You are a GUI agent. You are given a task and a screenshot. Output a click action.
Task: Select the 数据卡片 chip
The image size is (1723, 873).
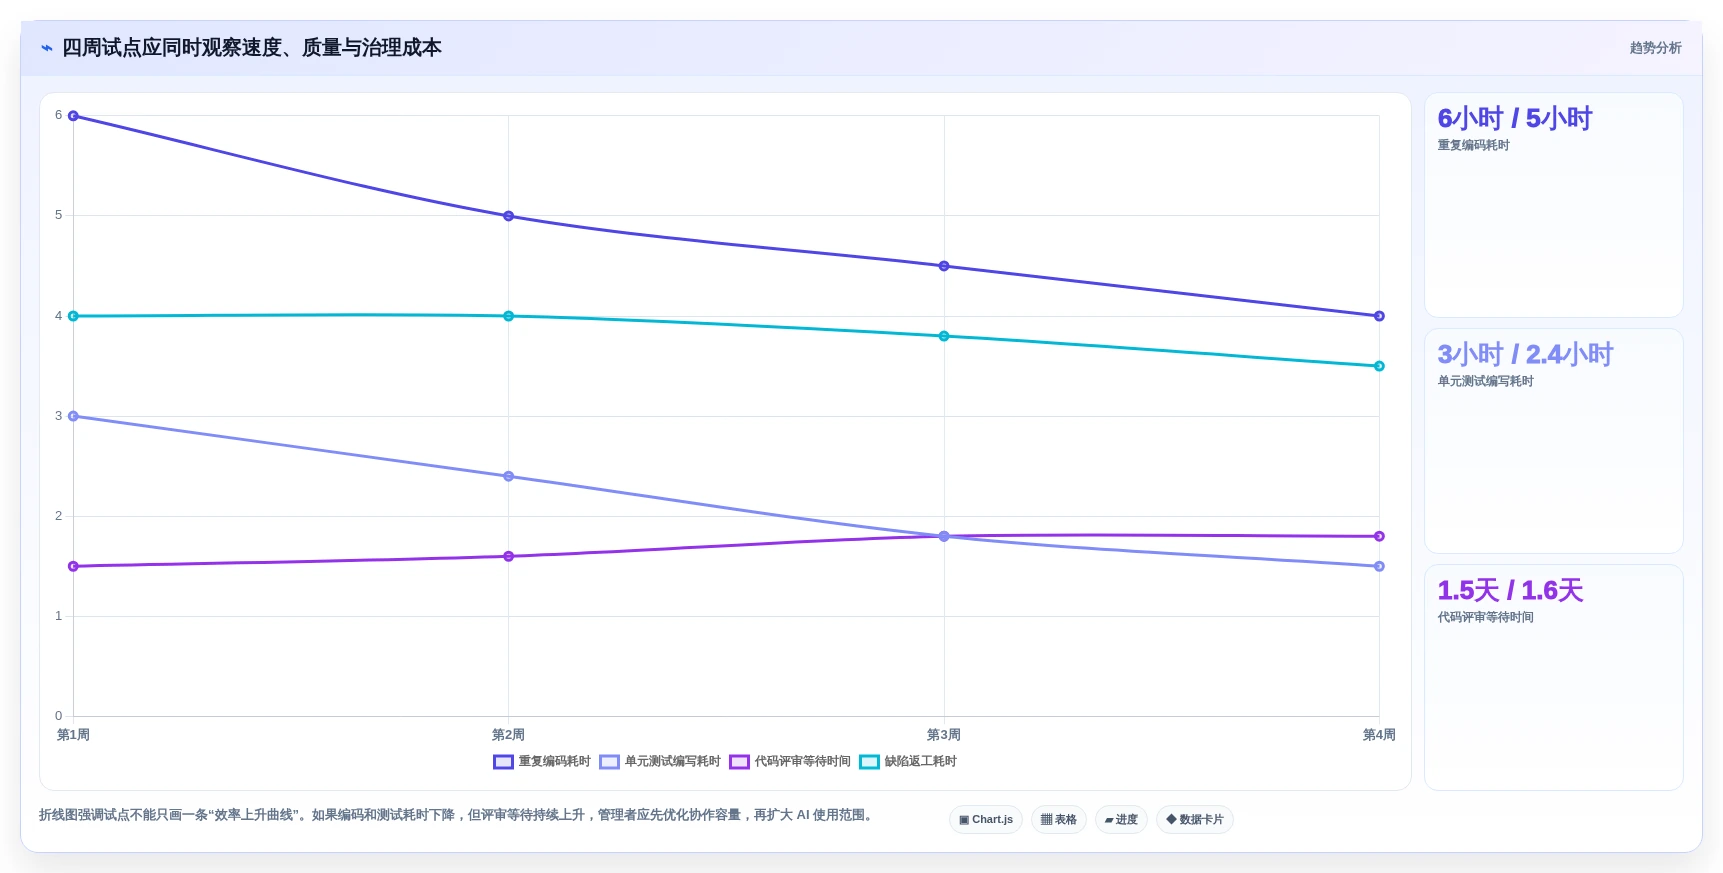pyautogui.click(x=1194, y=820)
